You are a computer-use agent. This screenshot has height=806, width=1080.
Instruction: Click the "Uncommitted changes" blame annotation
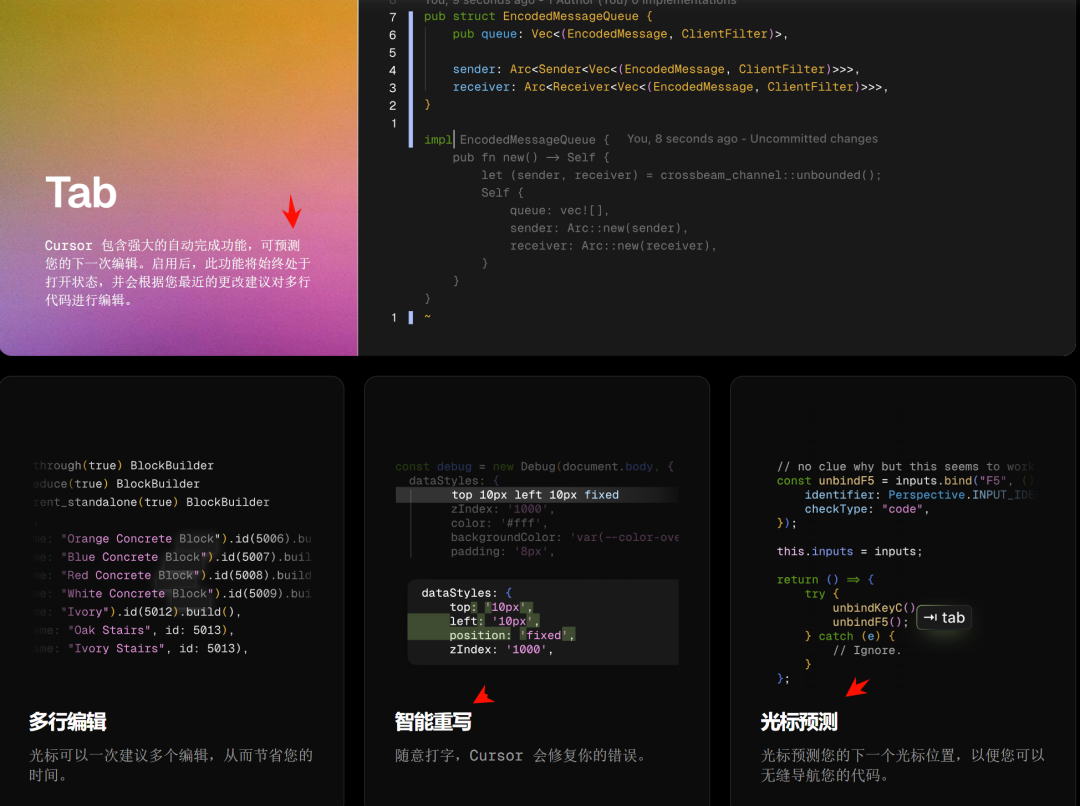coord(813,138)
